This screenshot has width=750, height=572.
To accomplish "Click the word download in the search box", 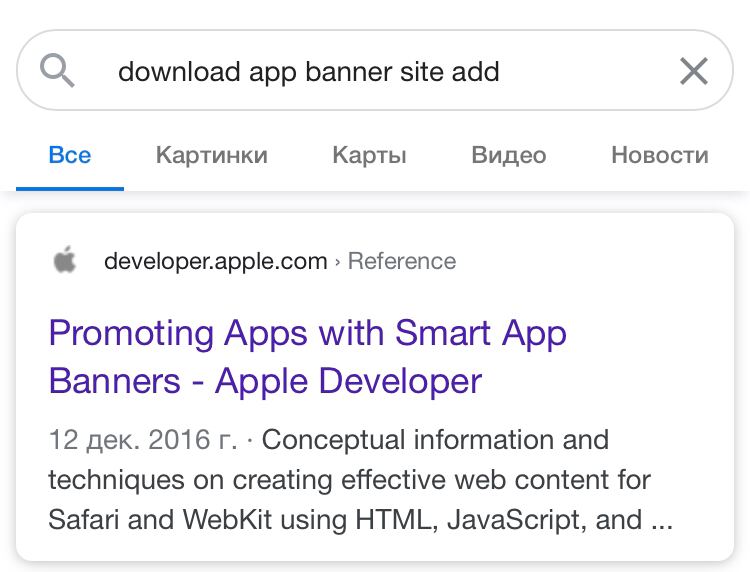I will [x=179, y=72].
